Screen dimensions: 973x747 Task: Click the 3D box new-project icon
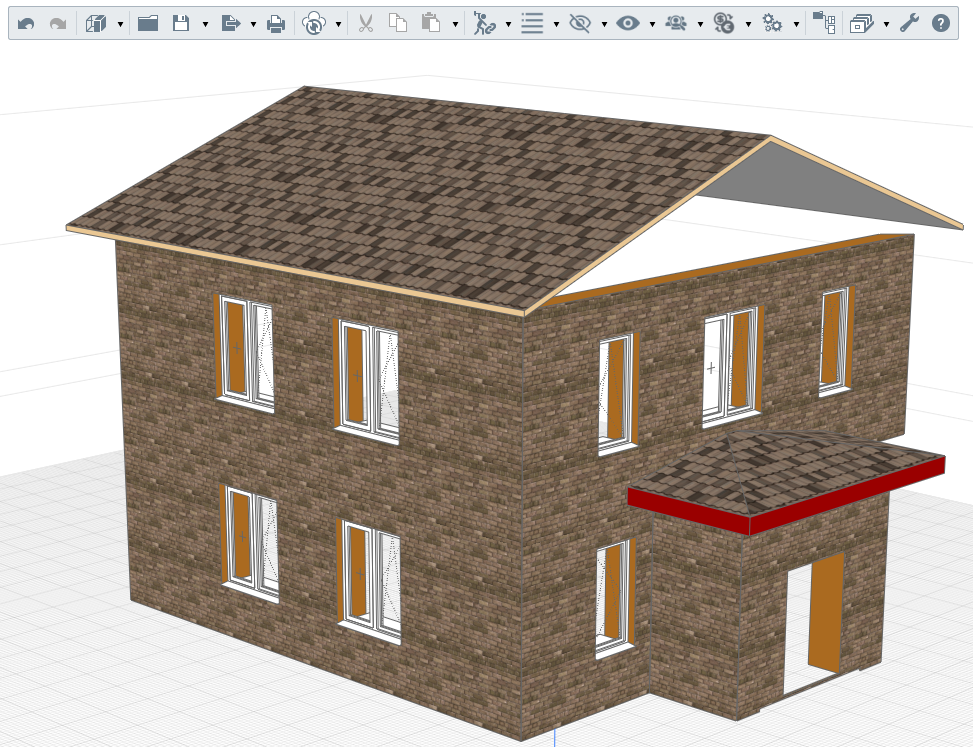click(96, 24)
